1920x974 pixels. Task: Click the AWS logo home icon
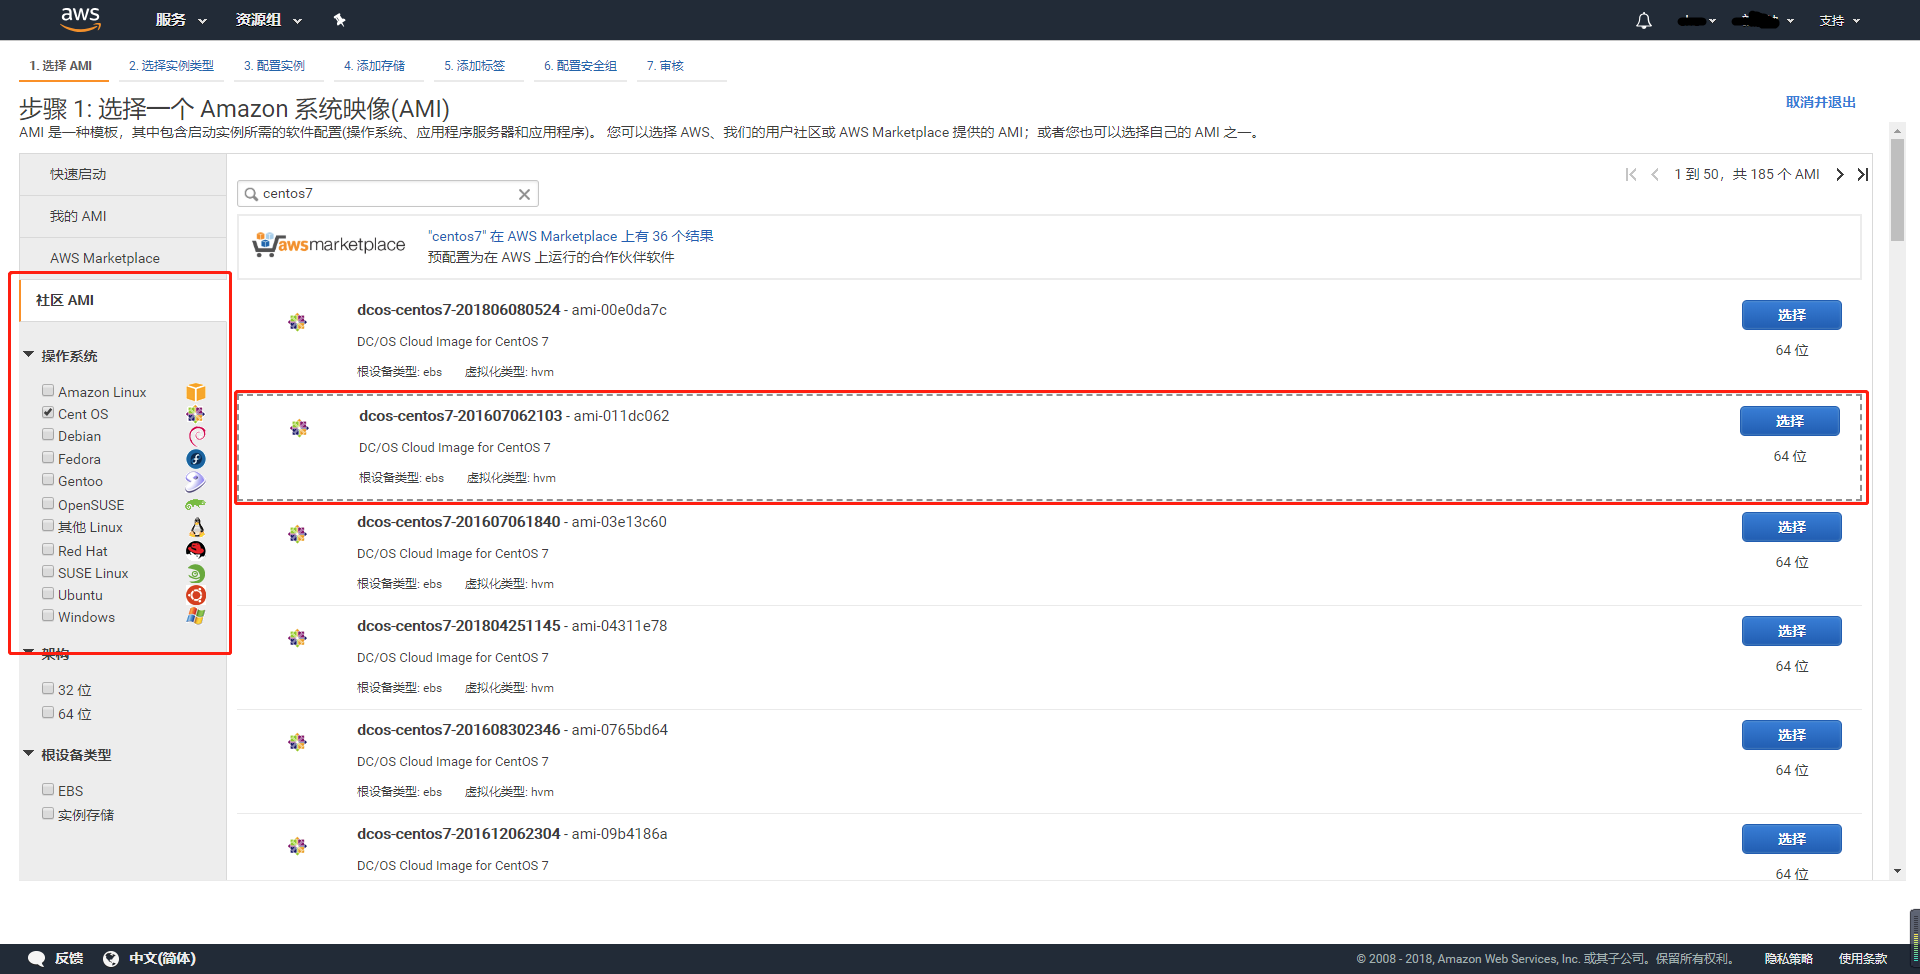80,19
